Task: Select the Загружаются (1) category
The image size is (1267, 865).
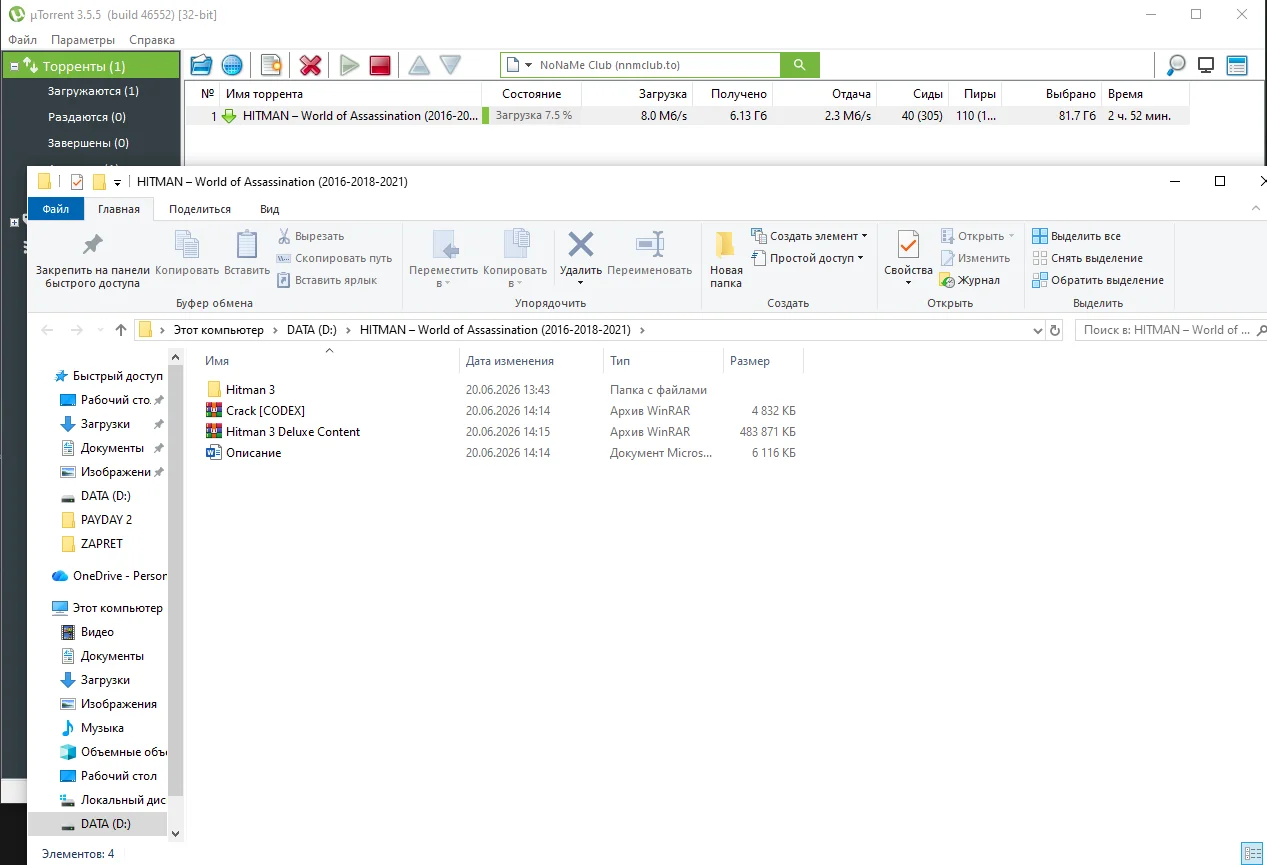Action: [x=93, y=91]
